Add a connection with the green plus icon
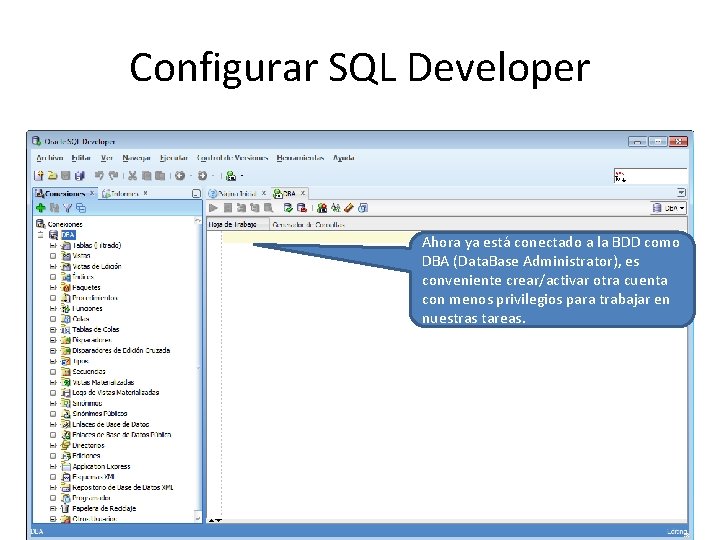 pyautogui.click(x=40, y=208)
